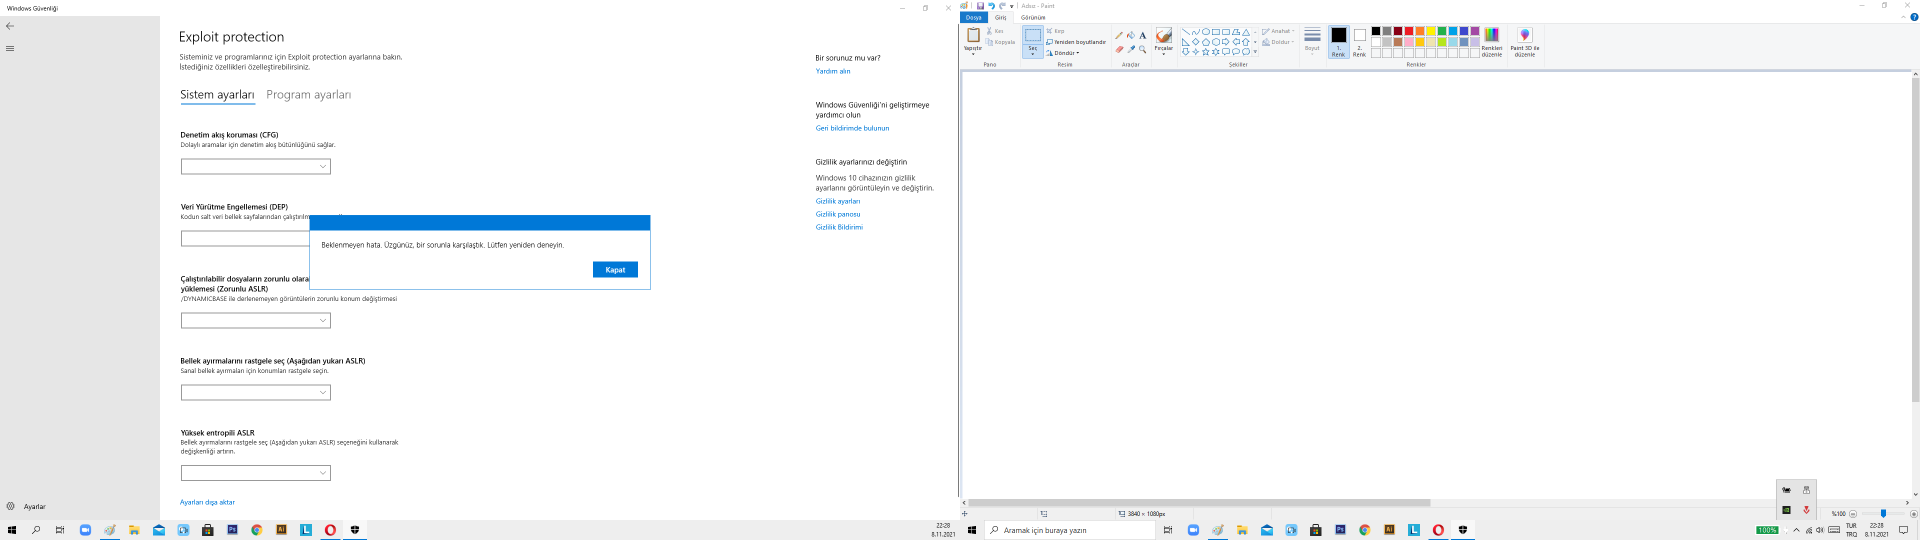Select the Fill bucket tool in Paint

click(1131, 35)
